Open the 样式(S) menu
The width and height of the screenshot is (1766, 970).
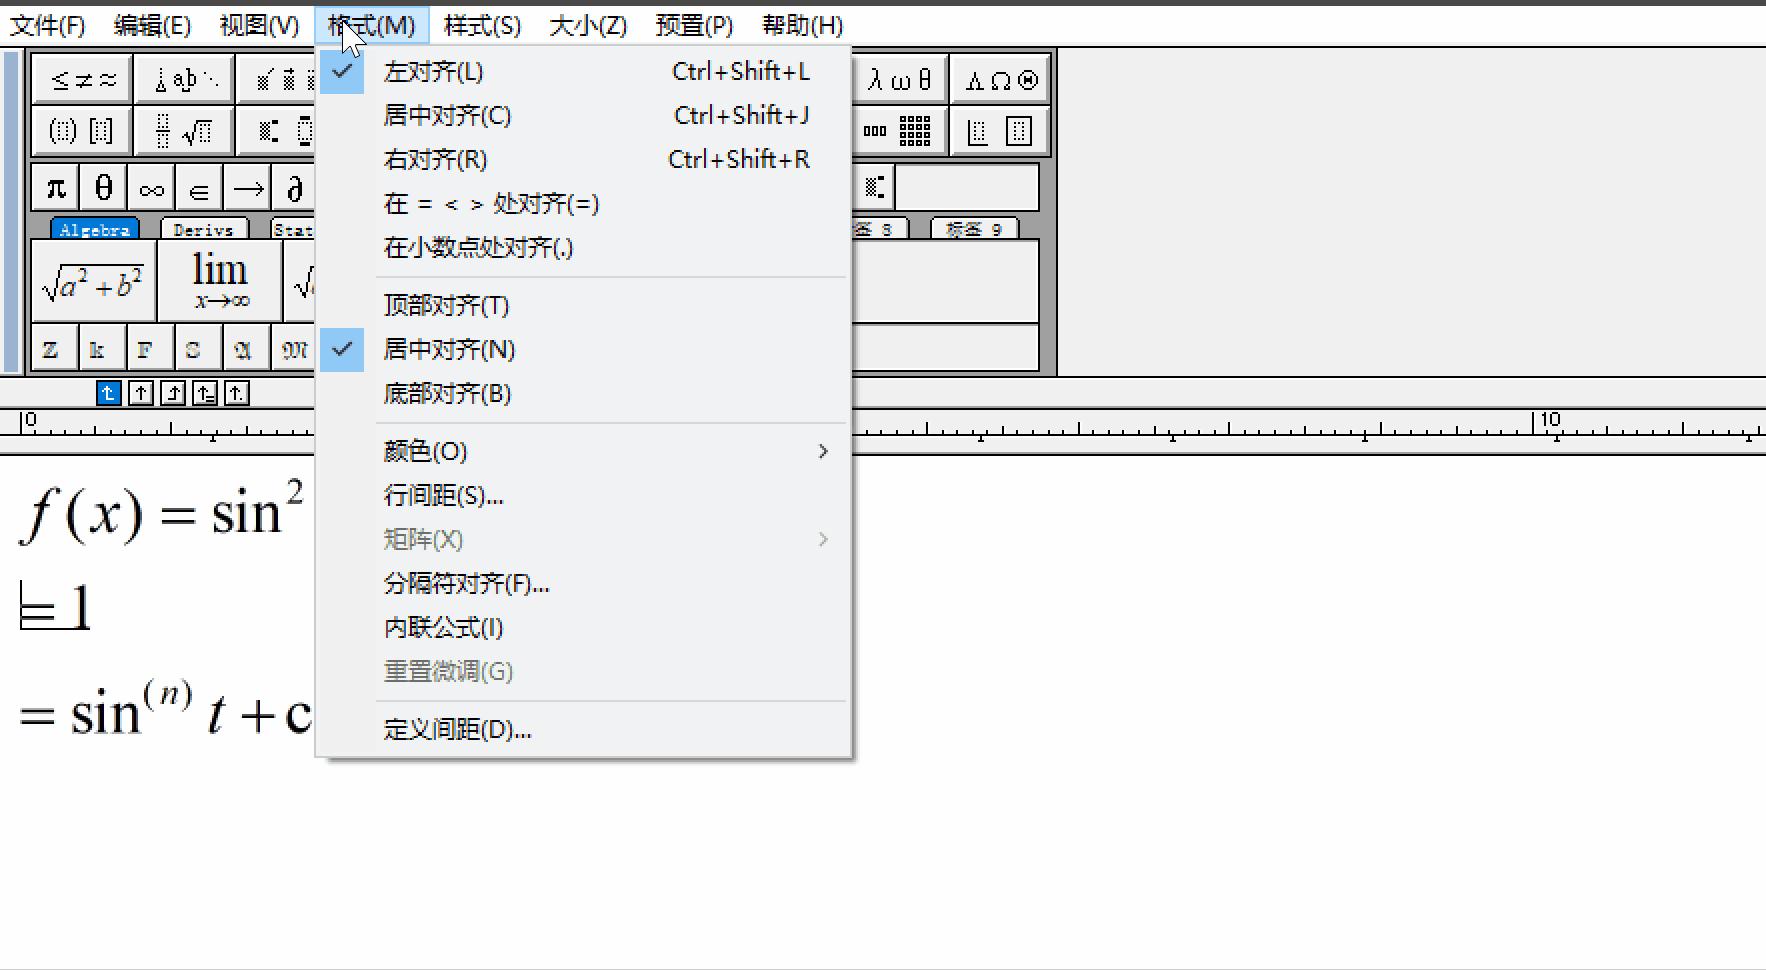[482, 26]
